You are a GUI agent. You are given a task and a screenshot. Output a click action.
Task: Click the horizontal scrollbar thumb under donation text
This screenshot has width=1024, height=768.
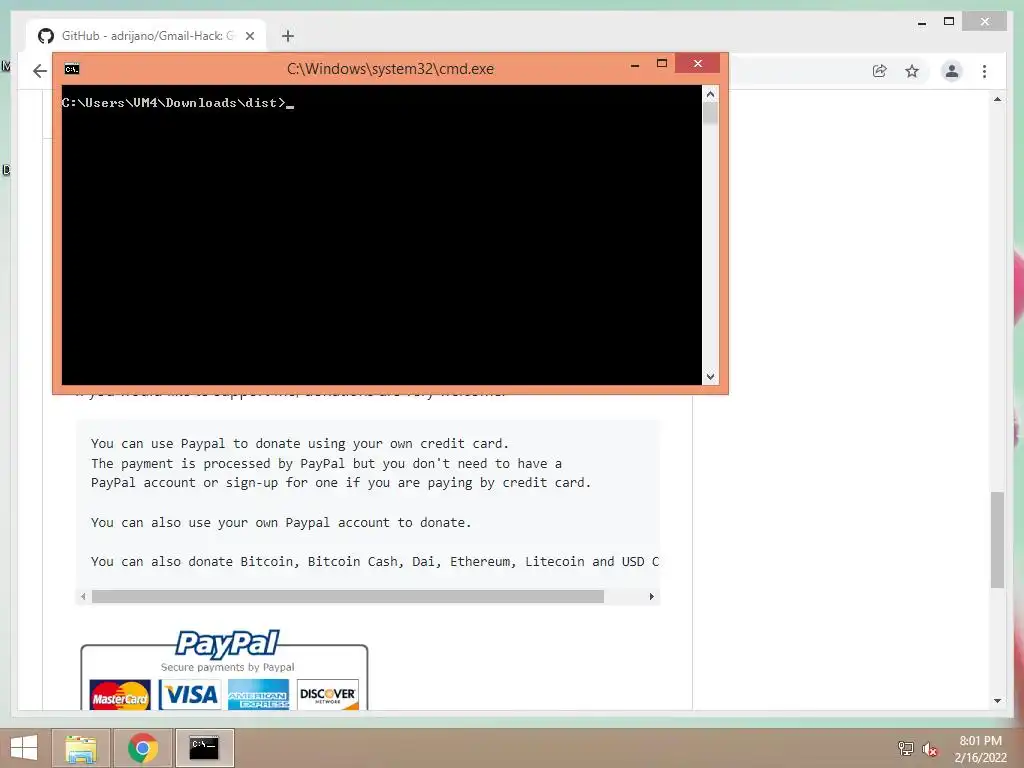tap(347, 596)
